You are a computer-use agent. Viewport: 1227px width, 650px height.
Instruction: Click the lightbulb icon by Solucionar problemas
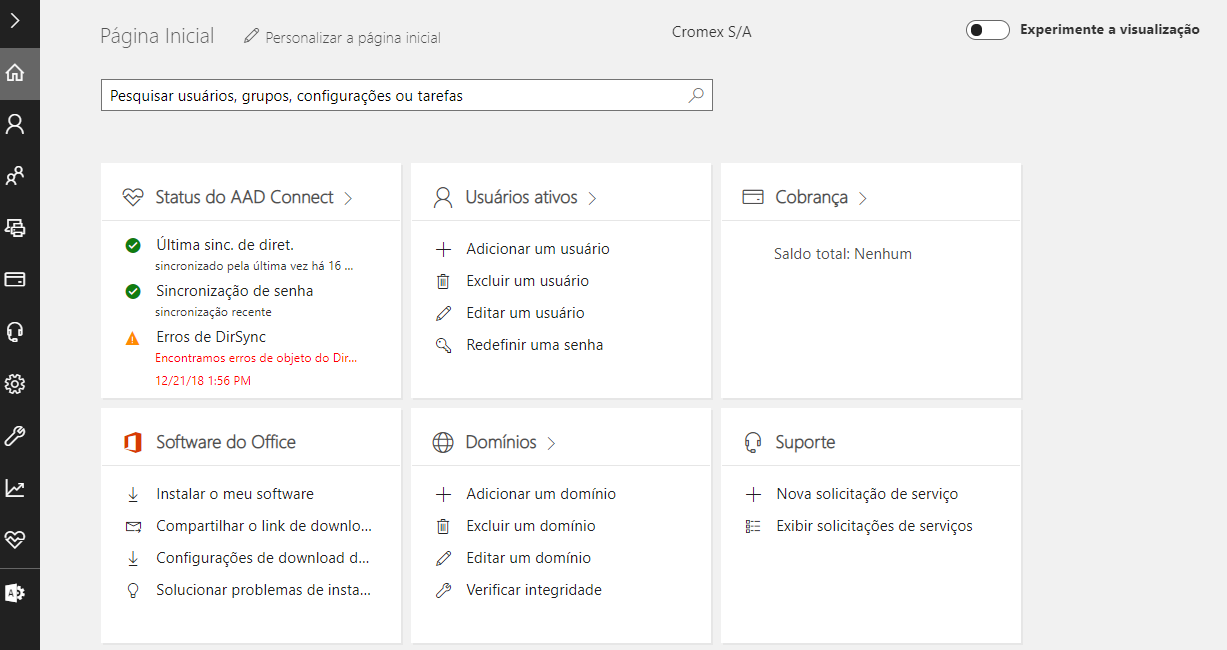click(x=133, y=590)
